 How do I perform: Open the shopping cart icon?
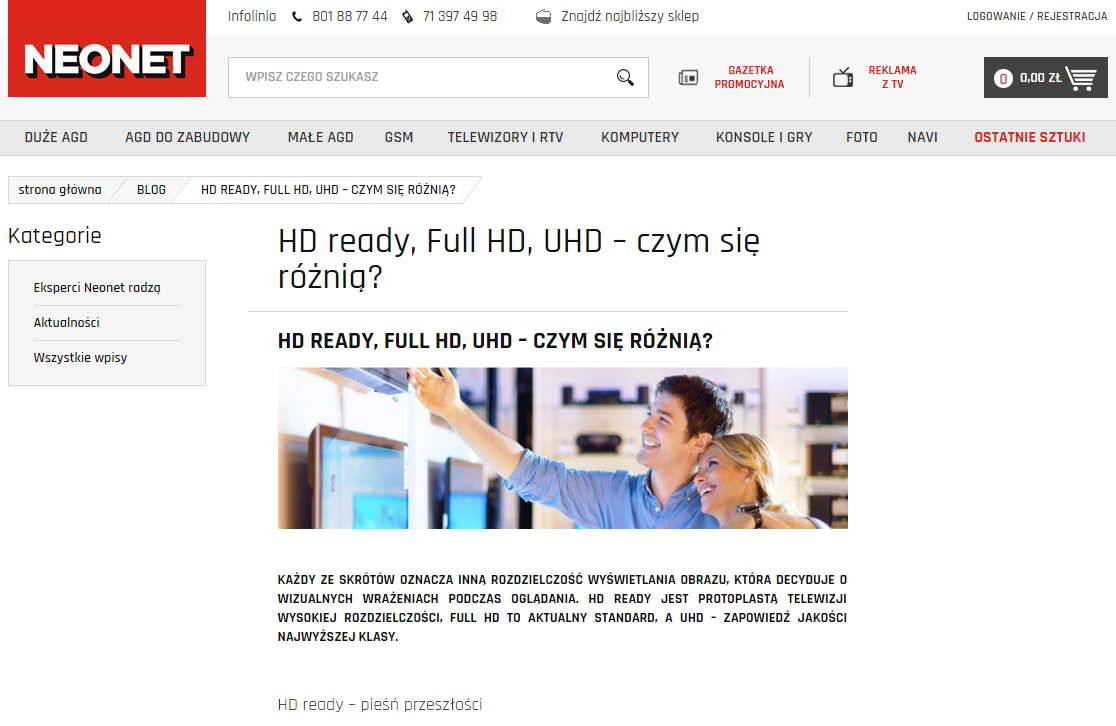point(1081,78)
